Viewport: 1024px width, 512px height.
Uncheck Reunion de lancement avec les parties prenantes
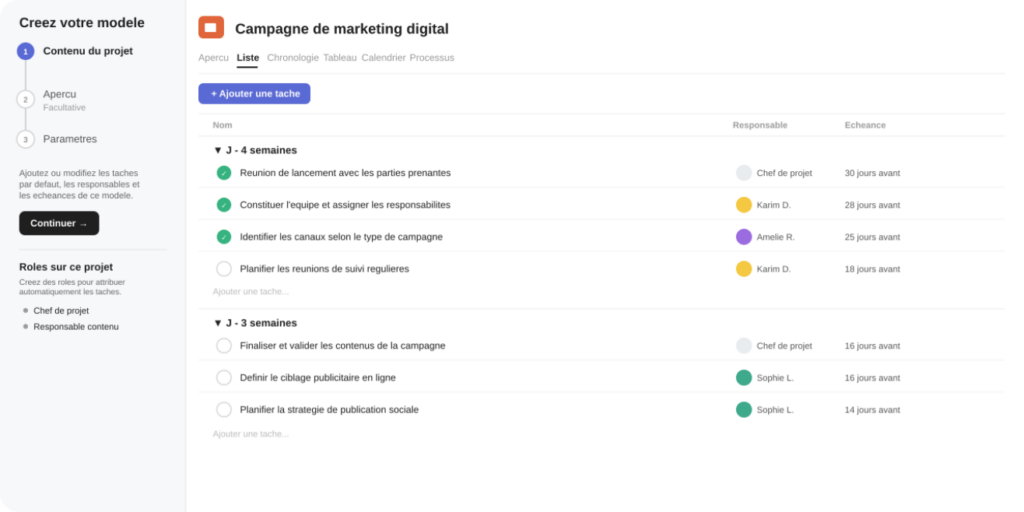[x=224, y=173]
